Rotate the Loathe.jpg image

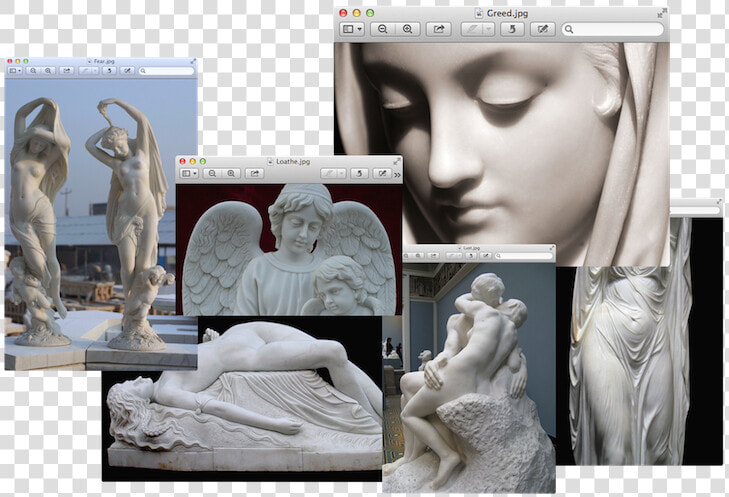tap(359, 173)
